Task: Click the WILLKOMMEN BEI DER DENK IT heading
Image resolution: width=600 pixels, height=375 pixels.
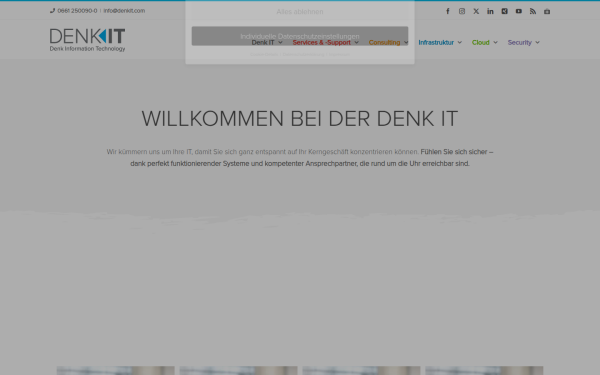Action: click(300, 119)
